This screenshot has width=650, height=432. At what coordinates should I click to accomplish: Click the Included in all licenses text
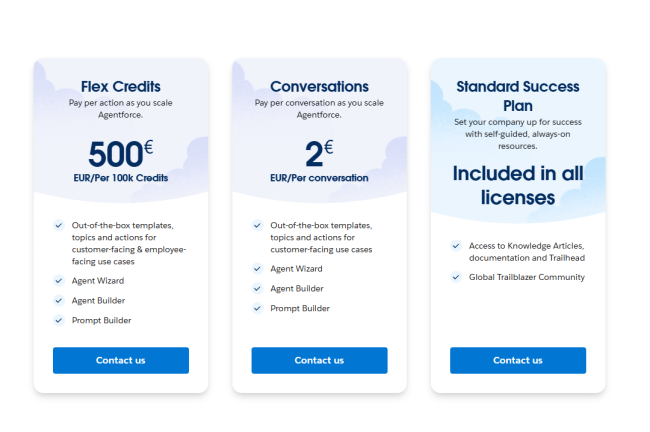[517, 185]
